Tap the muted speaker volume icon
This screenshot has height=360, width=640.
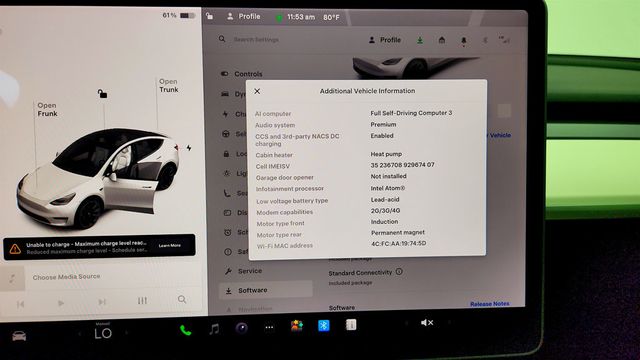pyautogui.click(x=427, y=323)
